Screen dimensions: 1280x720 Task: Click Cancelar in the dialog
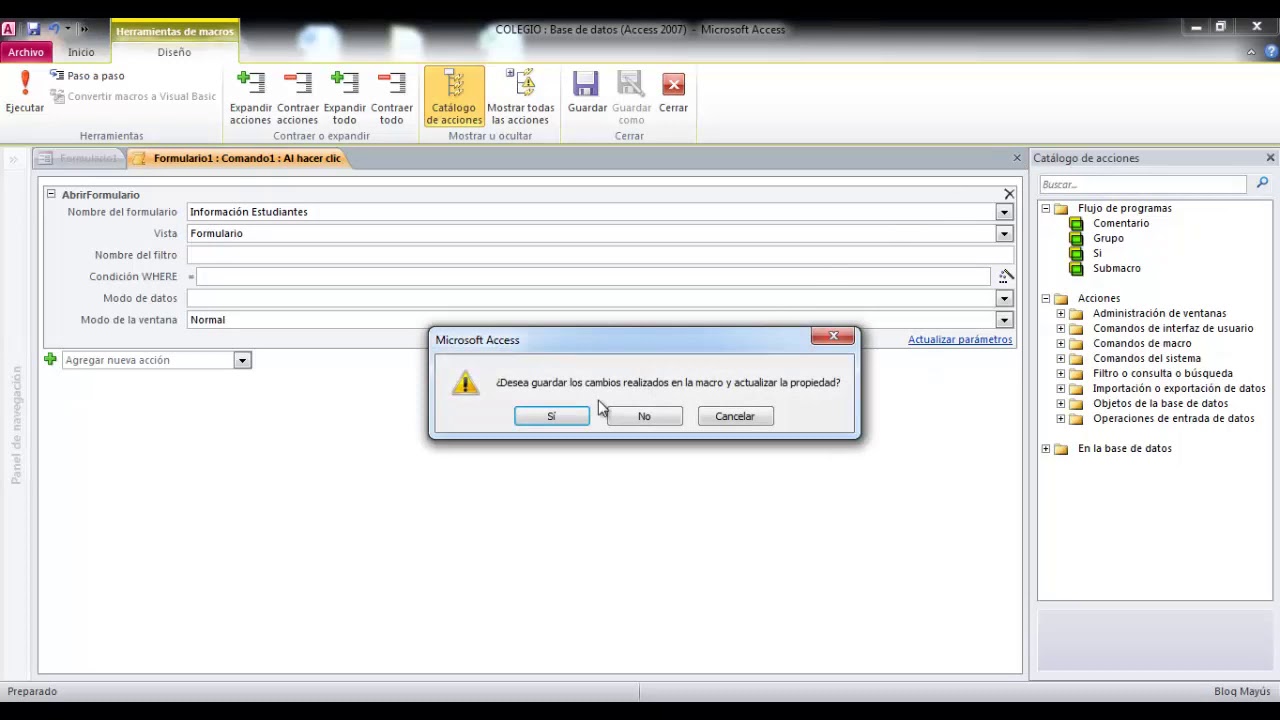coord(735,416)
